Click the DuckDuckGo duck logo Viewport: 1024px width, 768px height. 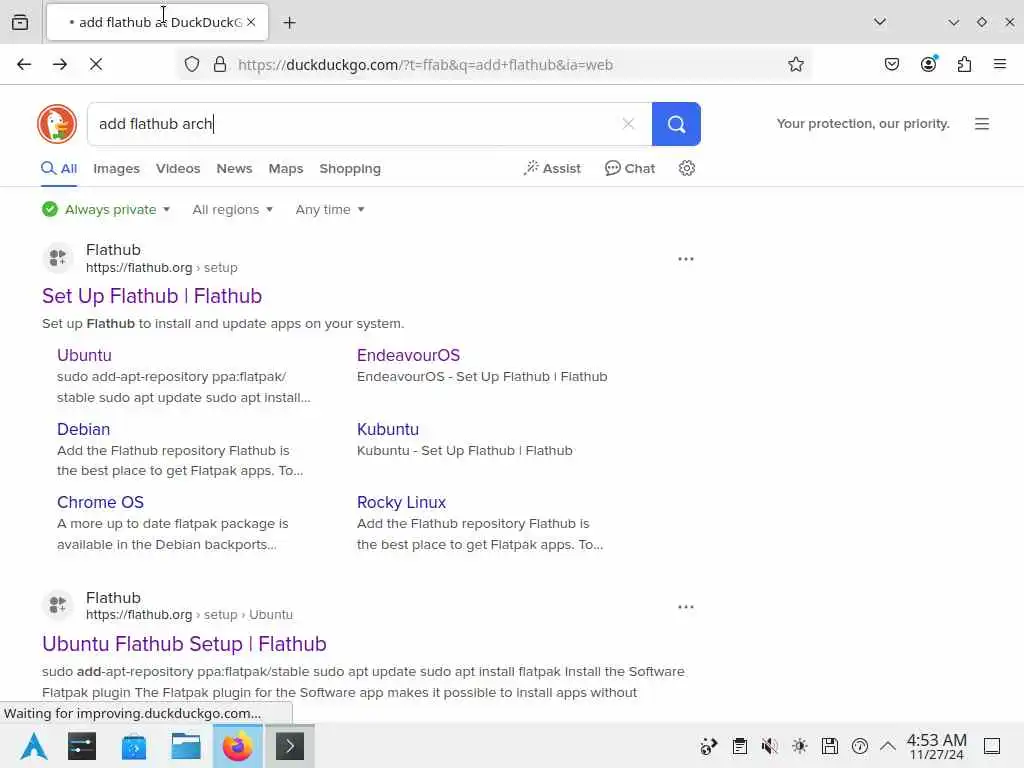(x=57, y=123)
